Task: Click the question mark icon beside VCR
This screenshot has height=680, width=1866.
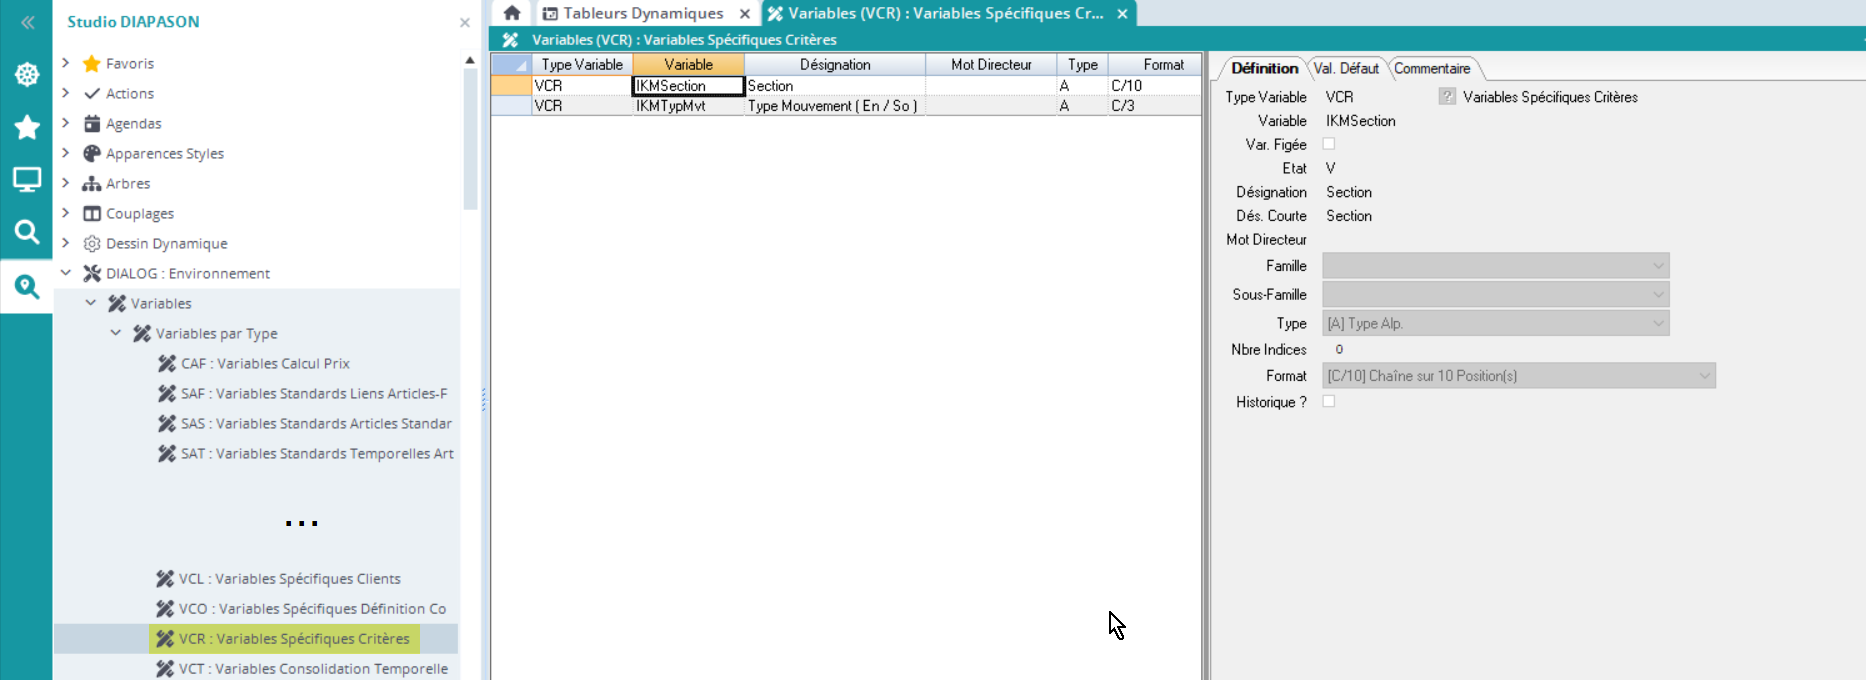Action: (1447, 97)
